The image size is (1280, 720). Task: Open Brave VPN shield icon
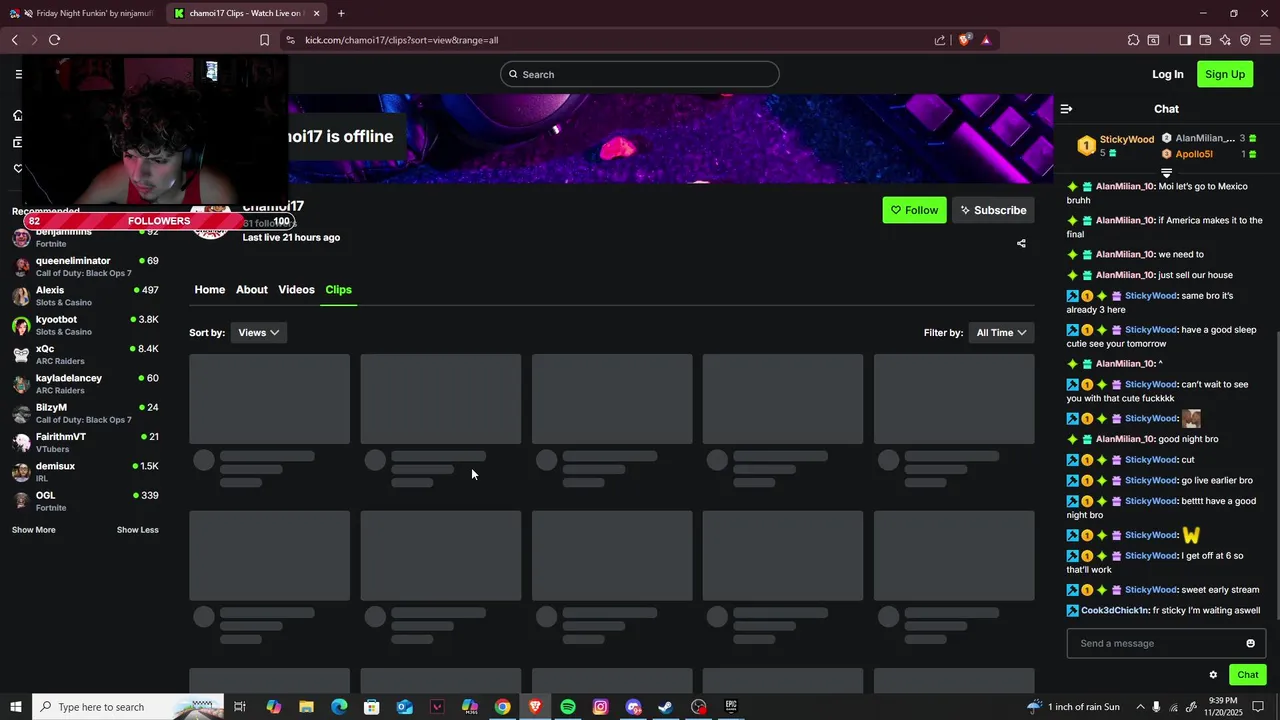coord(1245,40)
